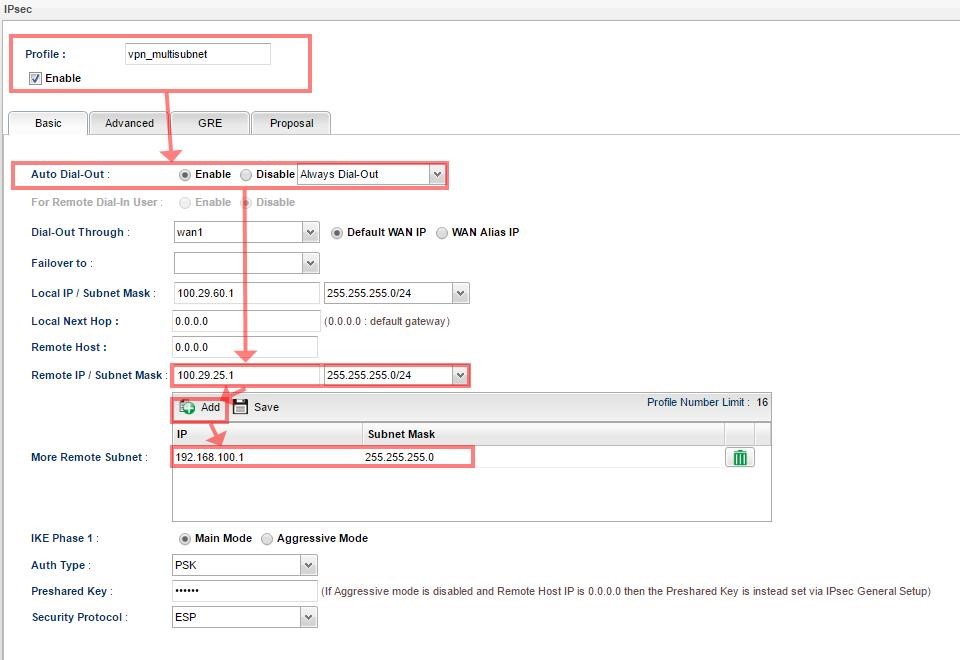Screen dimensions: 960x660
Task: Open the Auth Type PSK dropdown
Action: (309, 565)
